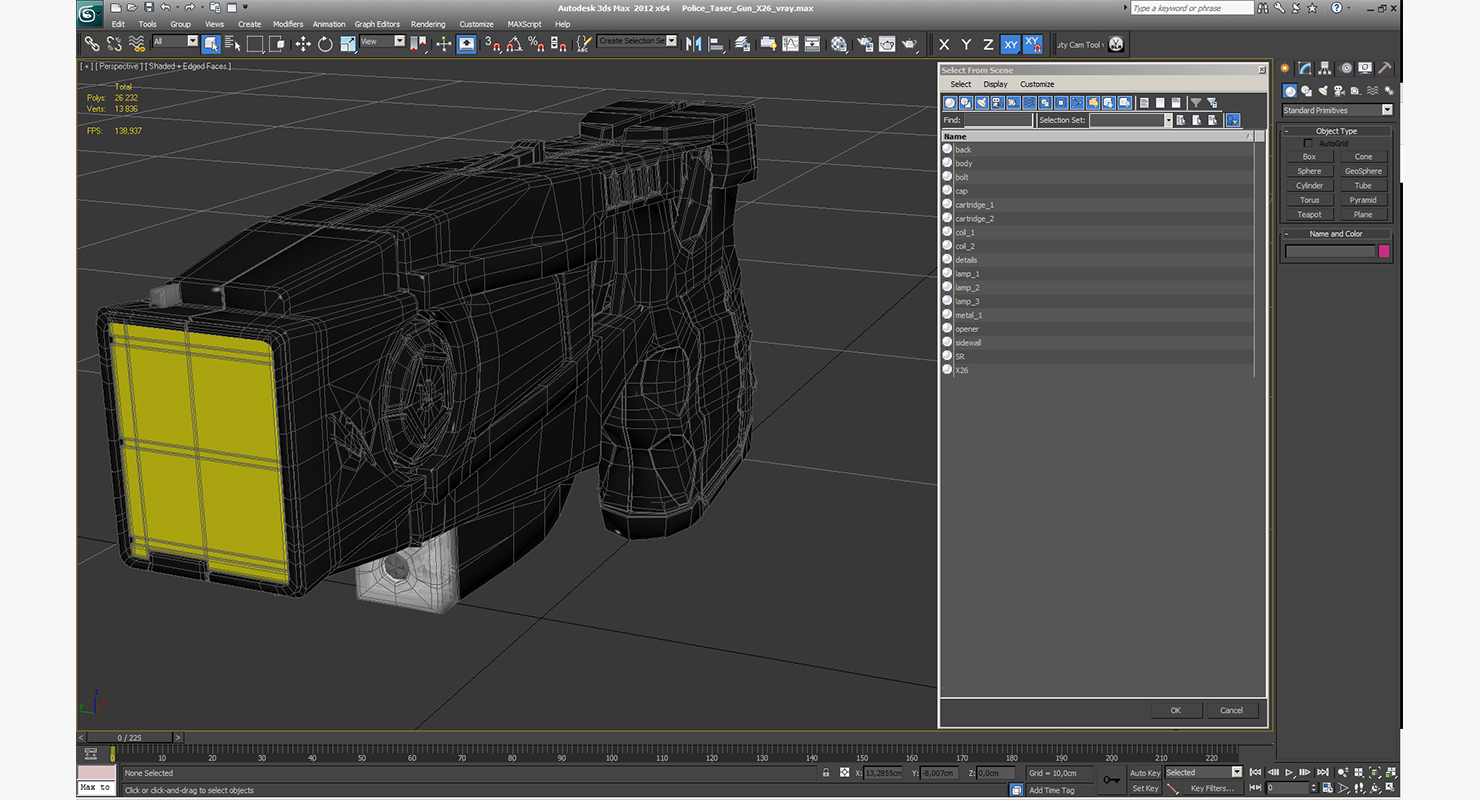This screenshot has height=800, width=1480.
Task: Toggle Display Geometry filter in Select From Scene
Action: coord(950,102)
